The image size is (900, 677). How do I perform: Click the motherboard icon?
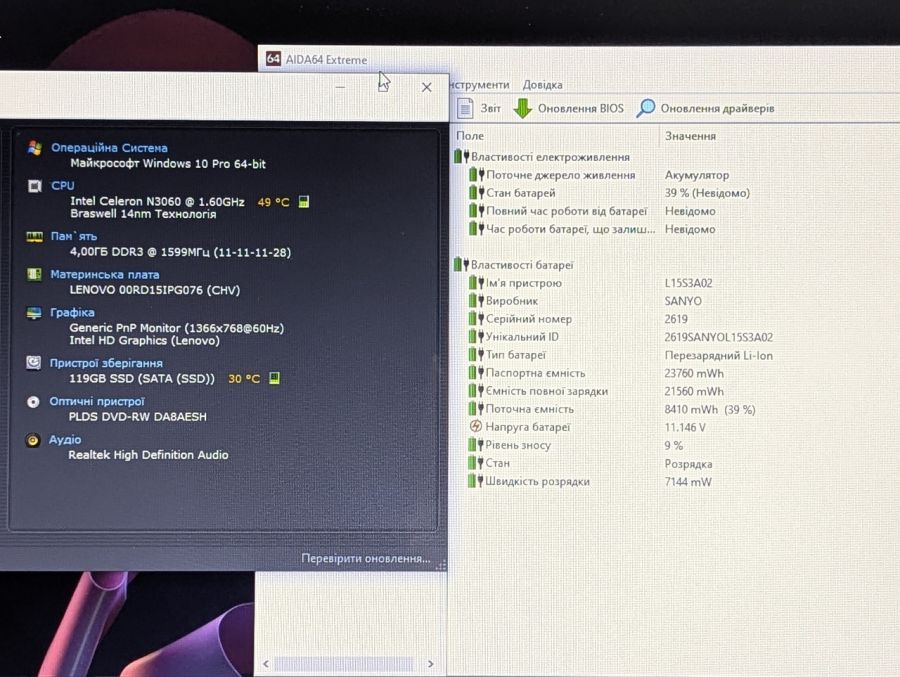pyautogui.click(x=34, y=274)
